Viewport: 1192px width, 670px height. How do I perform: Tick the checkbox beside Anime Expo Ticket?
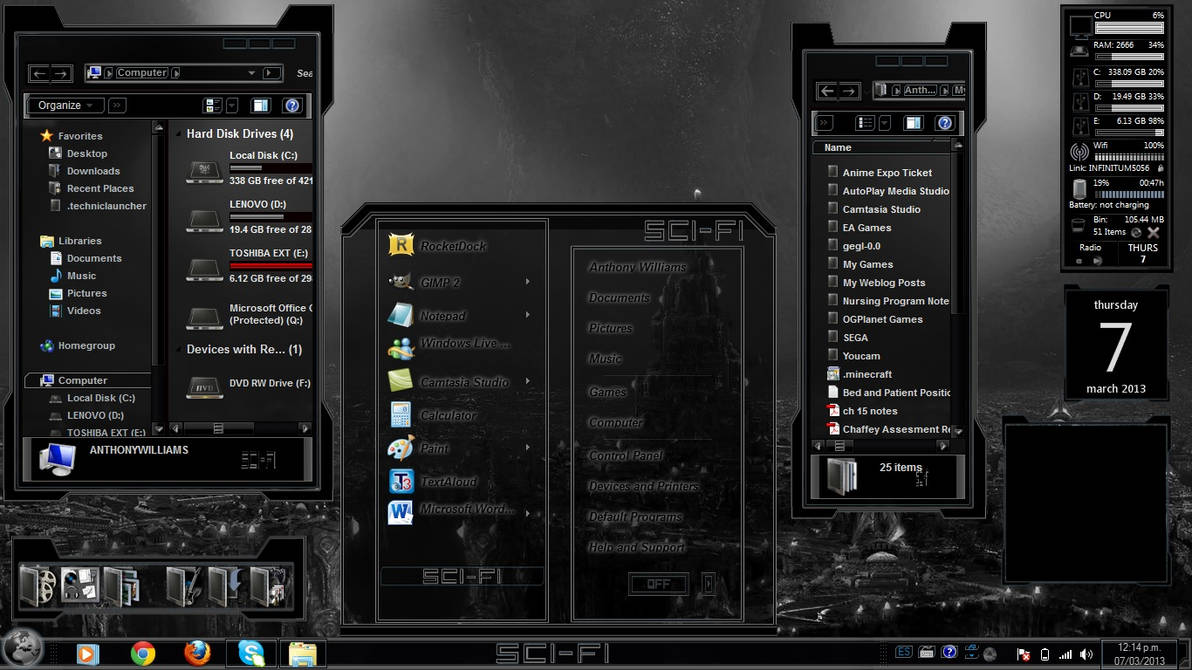(x=832, y=172)
